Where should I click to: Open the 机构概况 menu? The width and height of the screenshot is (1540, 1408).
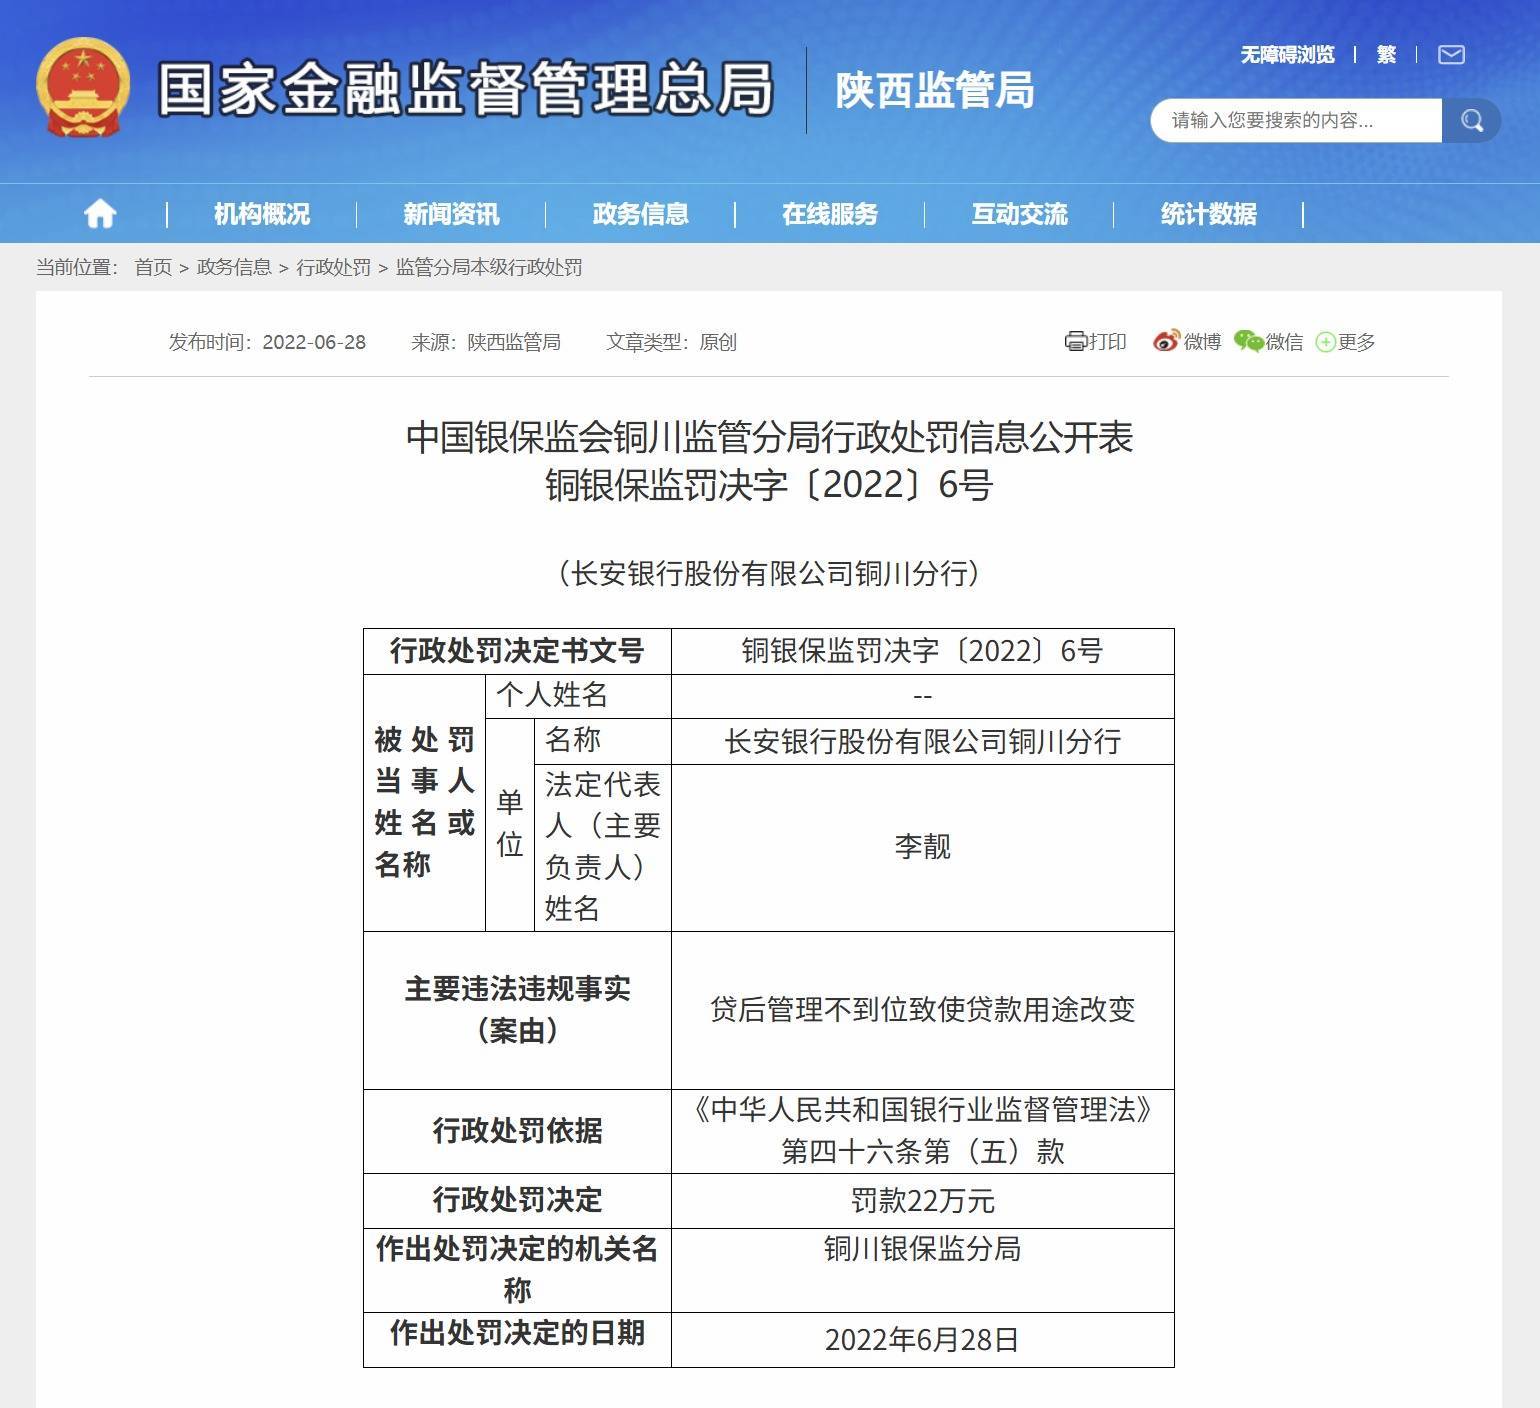(x=262, y=214)
